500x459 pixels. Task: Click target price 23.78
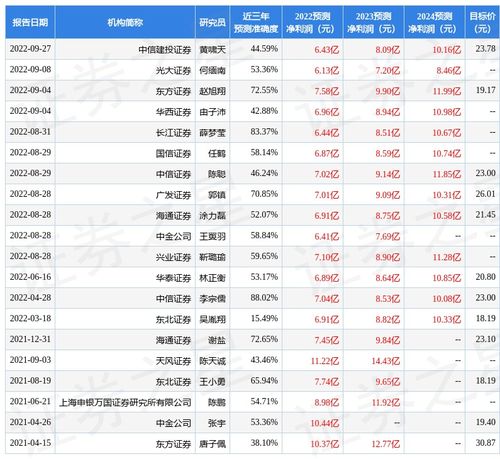485,49
